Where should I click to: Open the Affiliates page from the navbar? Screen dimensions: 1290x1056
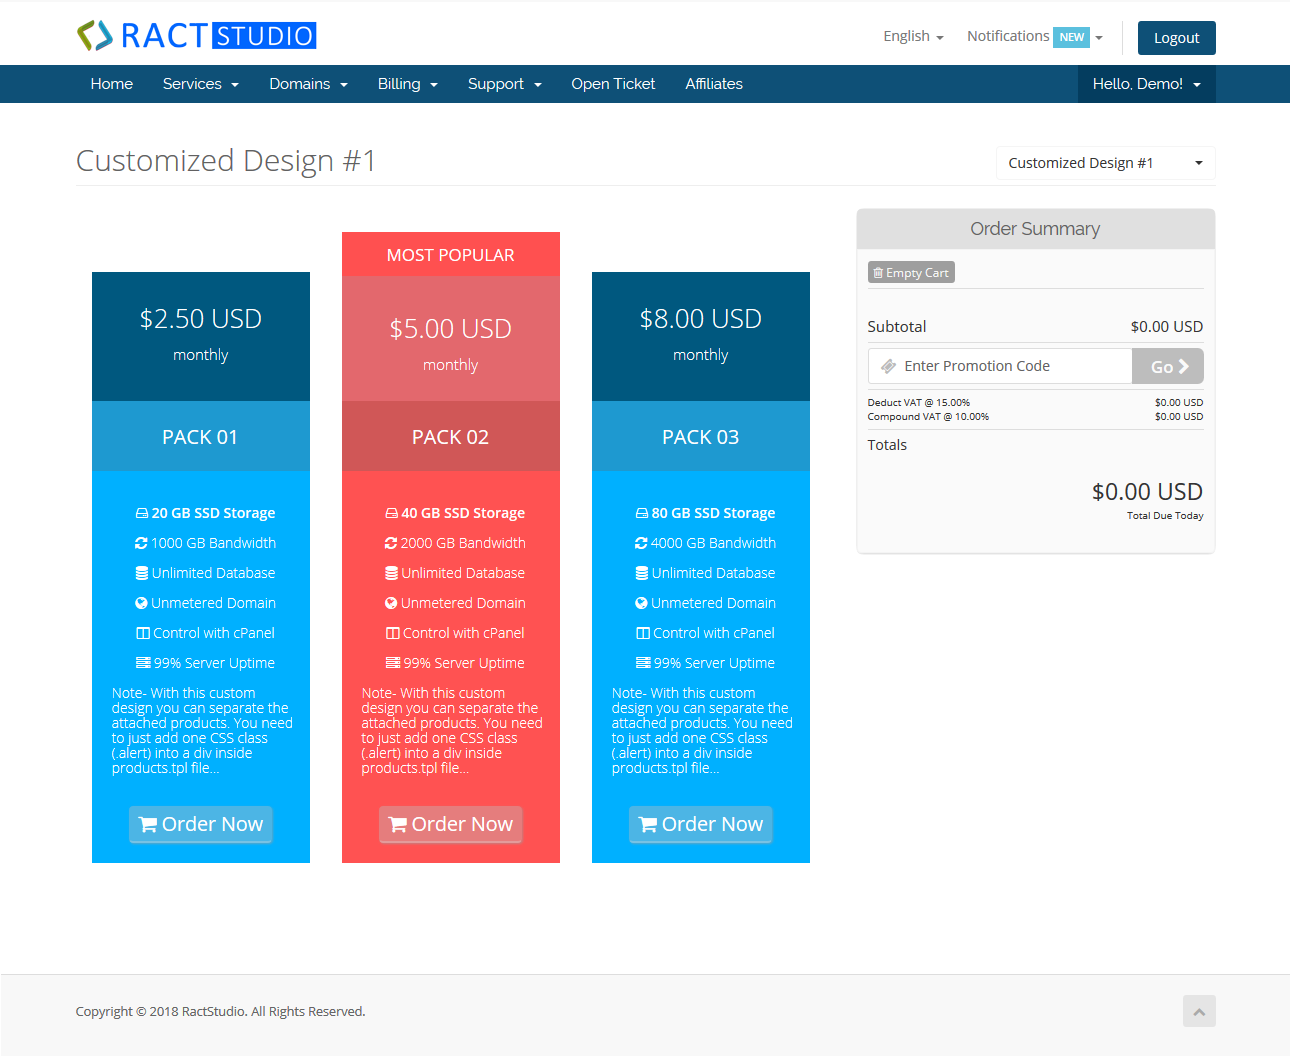(x=713, y=84)
